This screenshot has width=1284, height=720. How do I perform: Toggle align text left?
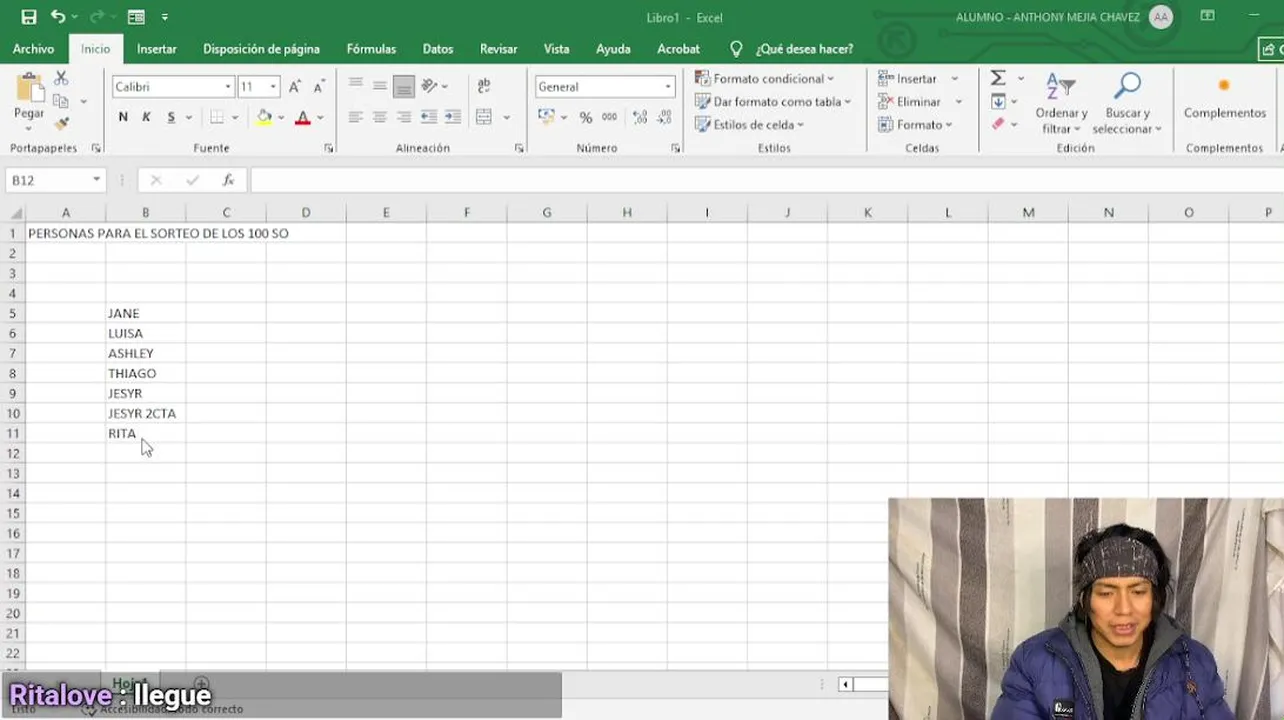(356, 117)
